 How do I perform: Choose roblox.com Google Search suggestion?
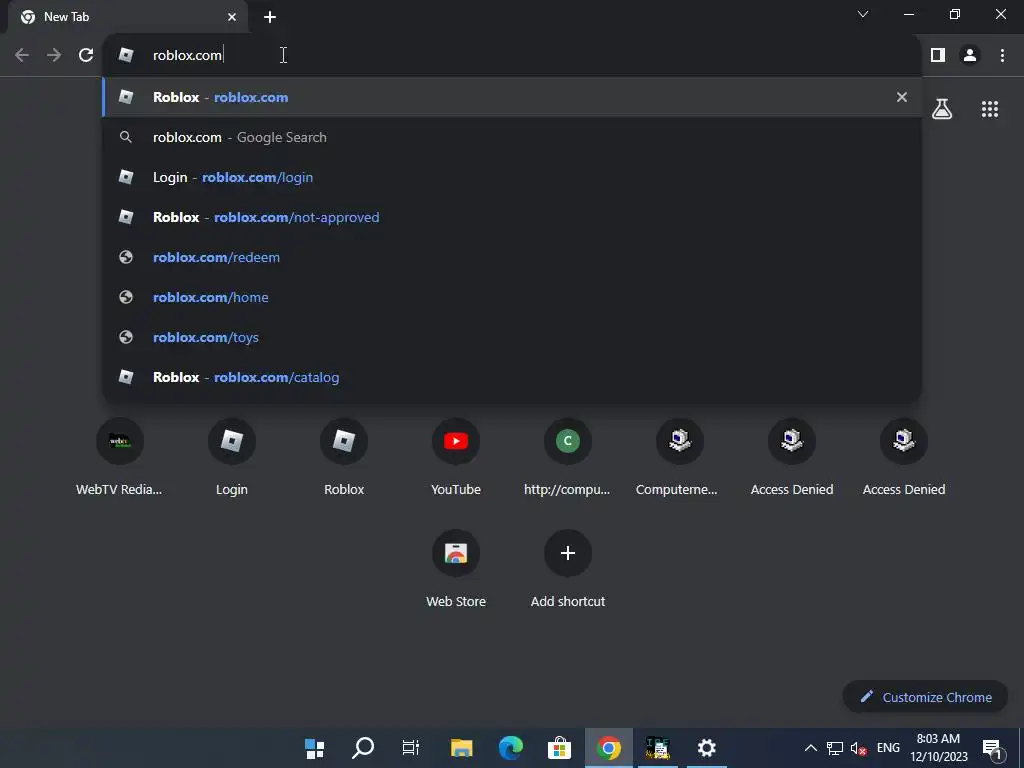point(511,137)
